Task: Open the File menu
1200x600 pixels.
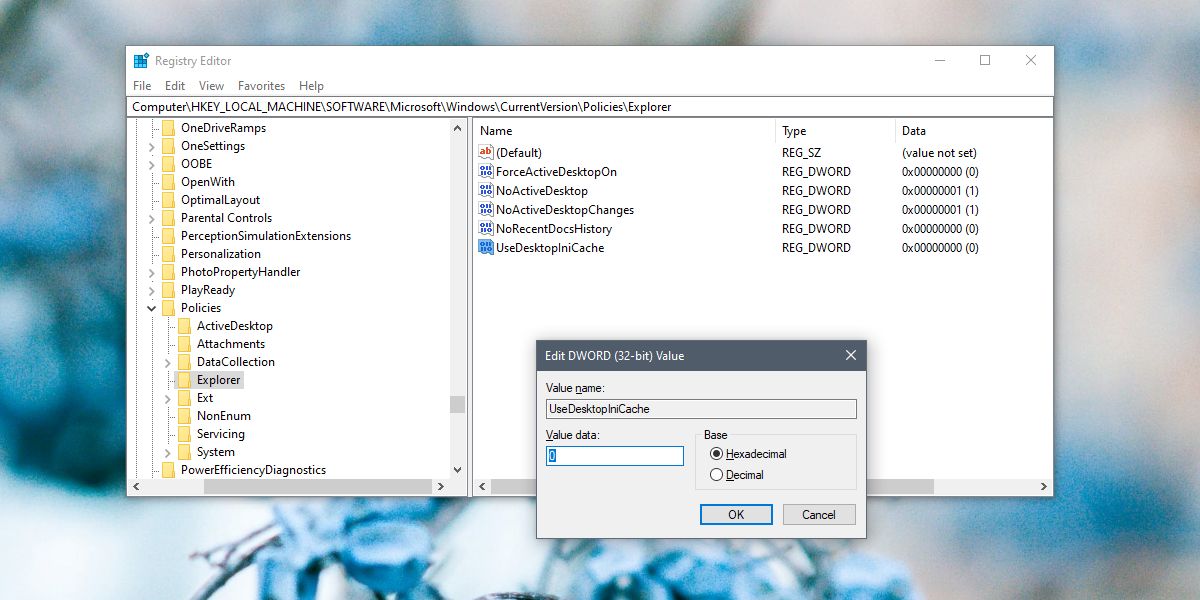Action: [142, 86]
